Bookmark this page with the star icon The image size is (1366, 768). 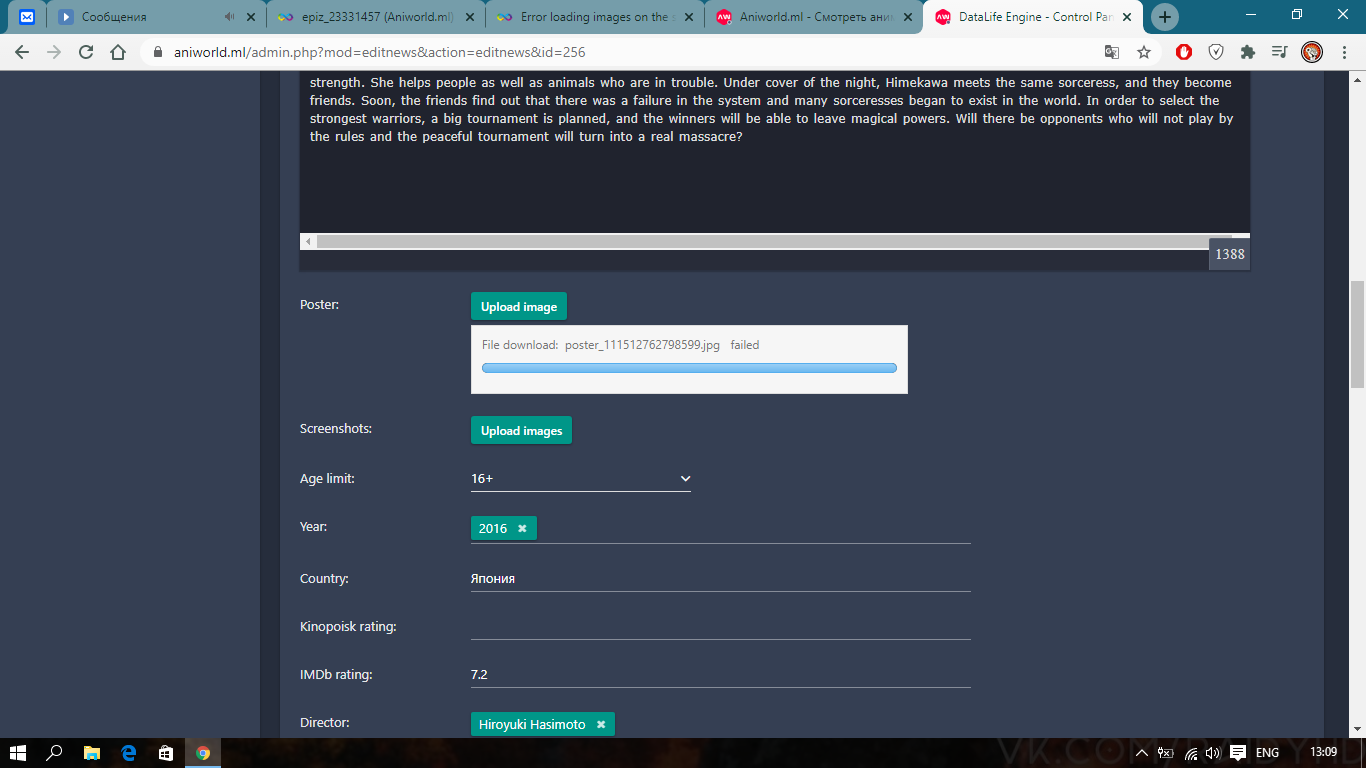click(1144, 52)
